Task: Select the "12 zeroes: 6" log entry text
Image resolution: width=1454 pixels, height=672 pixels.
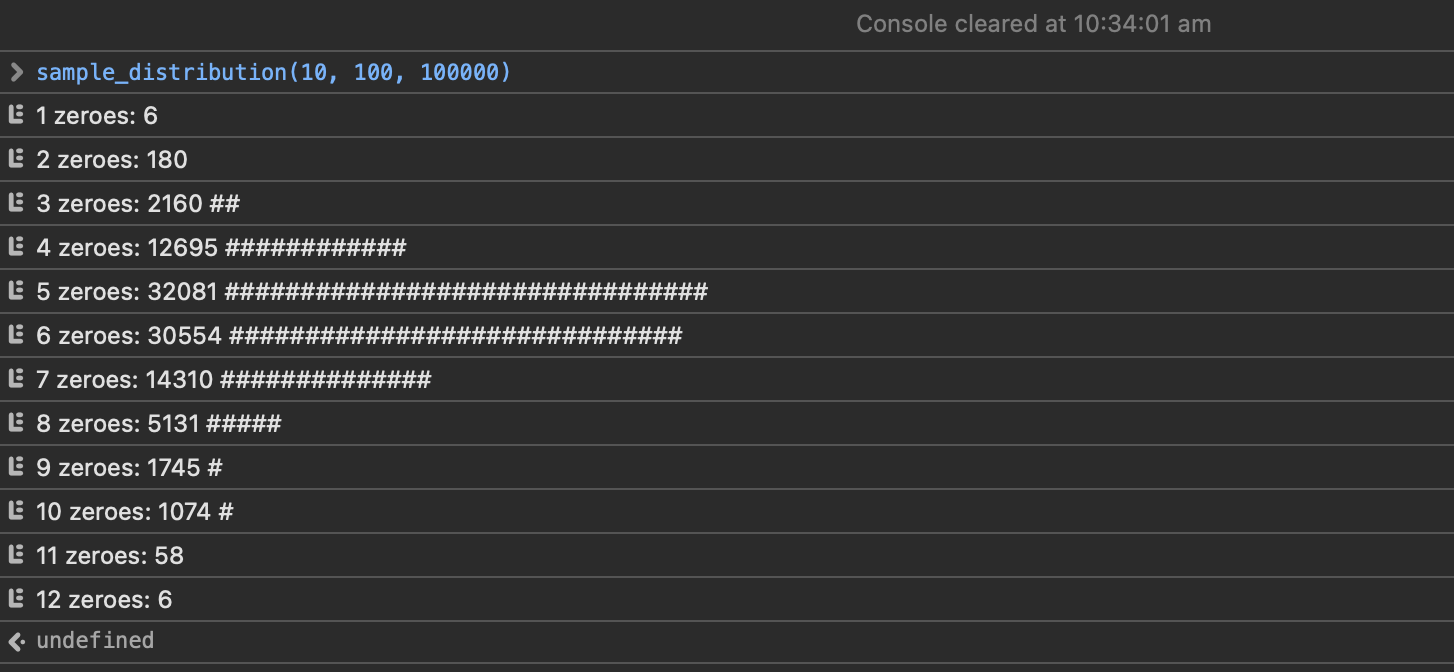Action: pyautogui.click(x=104, y=599)
